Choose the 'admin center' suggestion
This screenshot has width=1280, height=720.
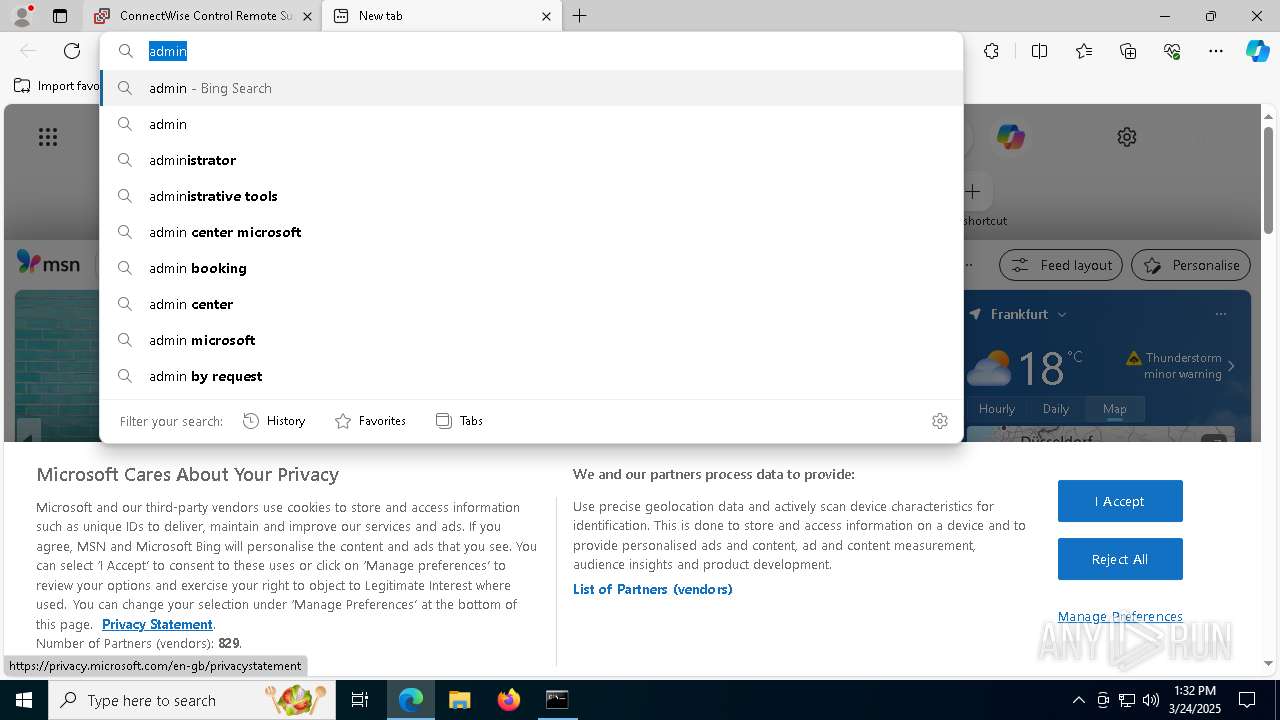click(531, 304)
